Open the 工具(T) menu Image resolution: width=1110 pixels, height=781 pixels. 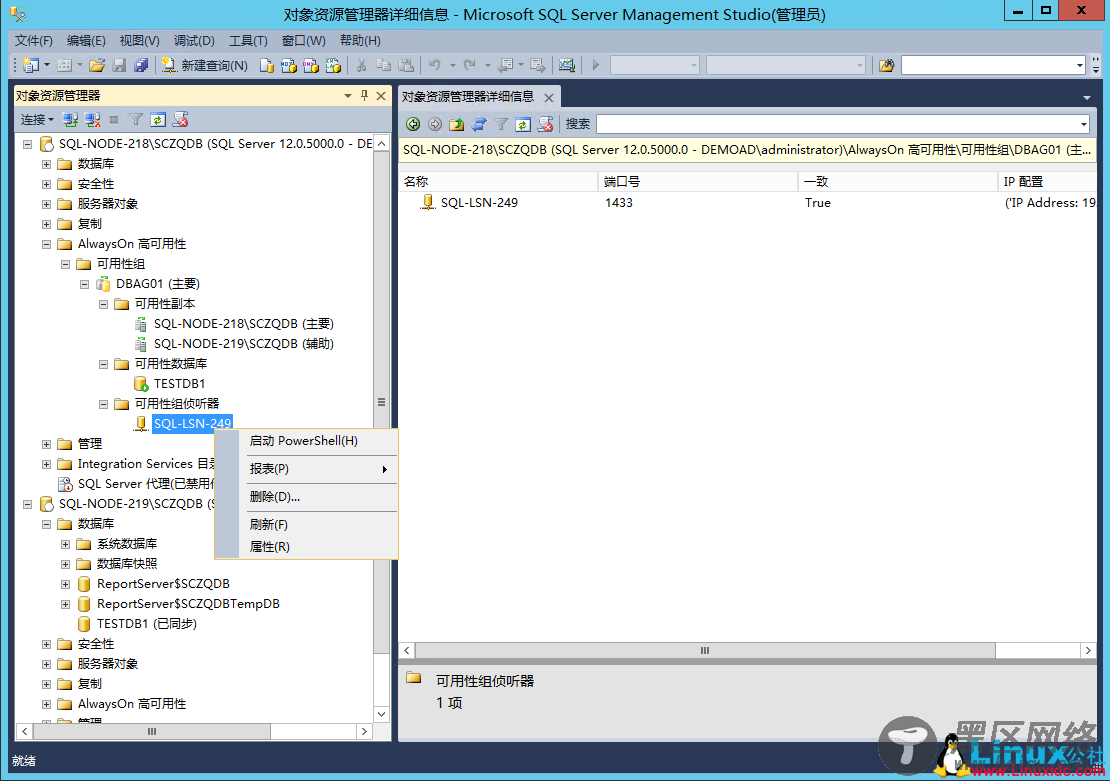(248, 40)
